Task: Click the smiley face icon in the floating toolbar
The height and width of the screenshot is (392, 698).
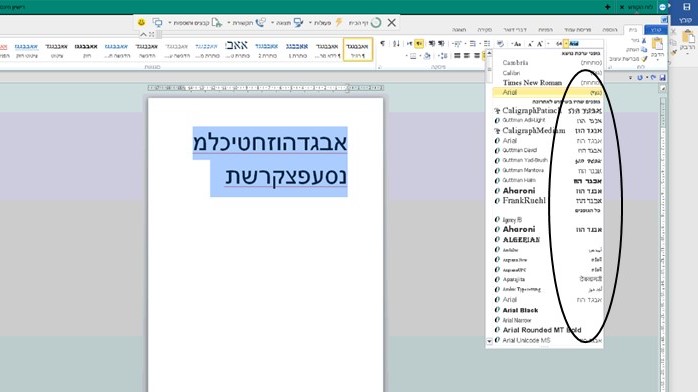Action: [x=142, y=22]
